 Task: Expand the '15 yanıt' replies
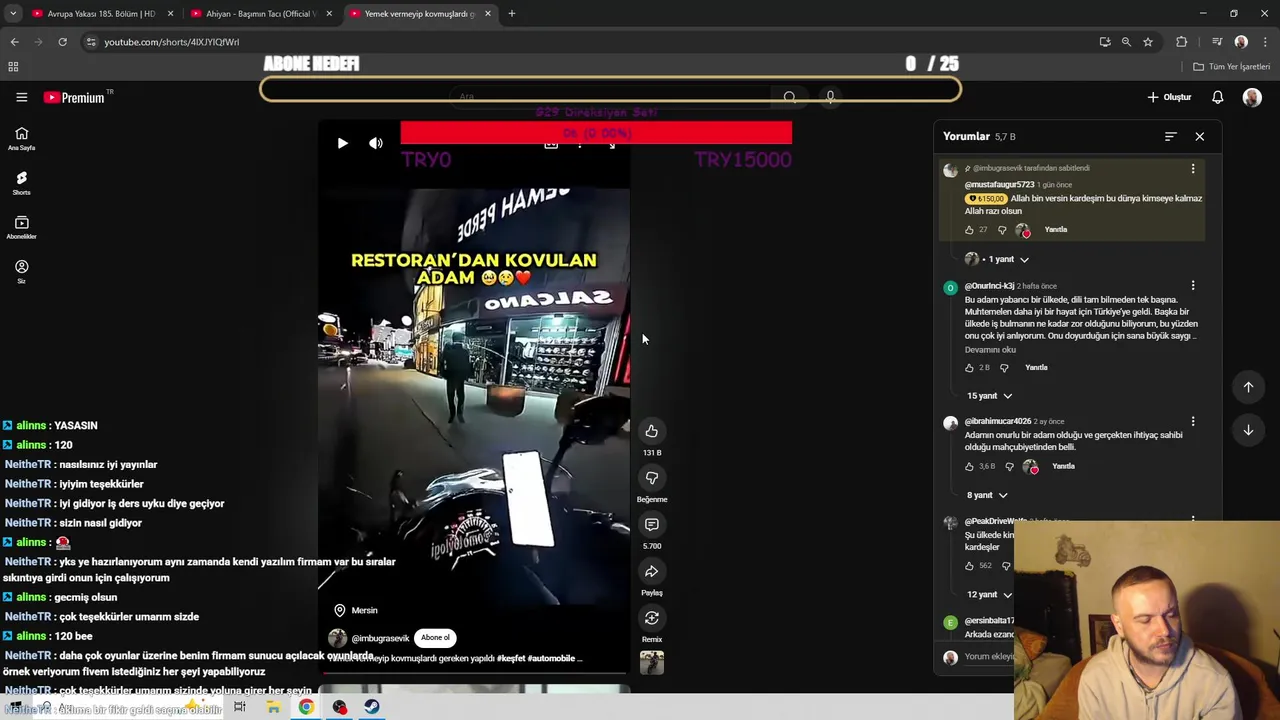[989, 396]
